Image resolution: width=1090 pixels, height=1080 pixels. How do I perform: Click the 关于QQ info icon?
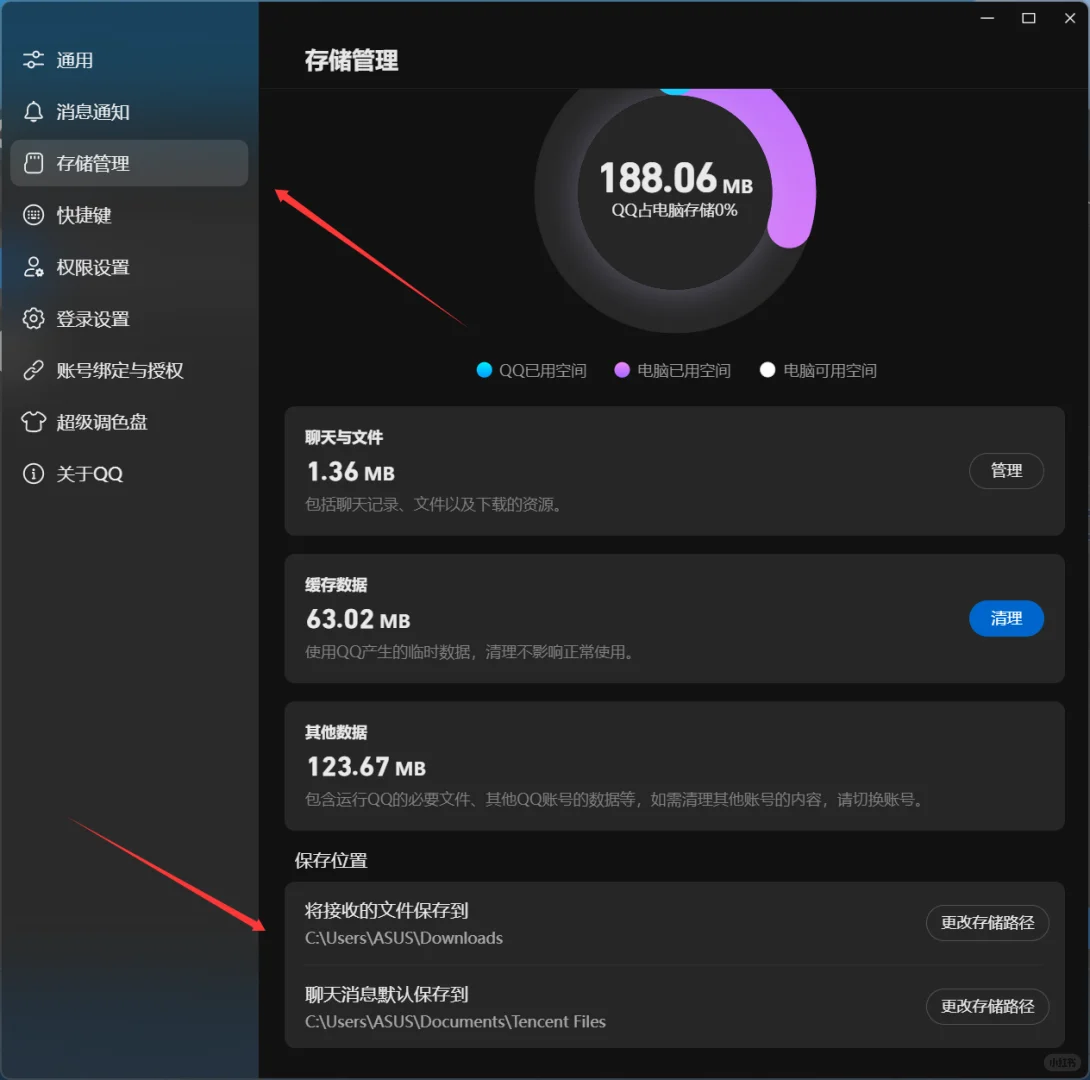pos(31,474)
